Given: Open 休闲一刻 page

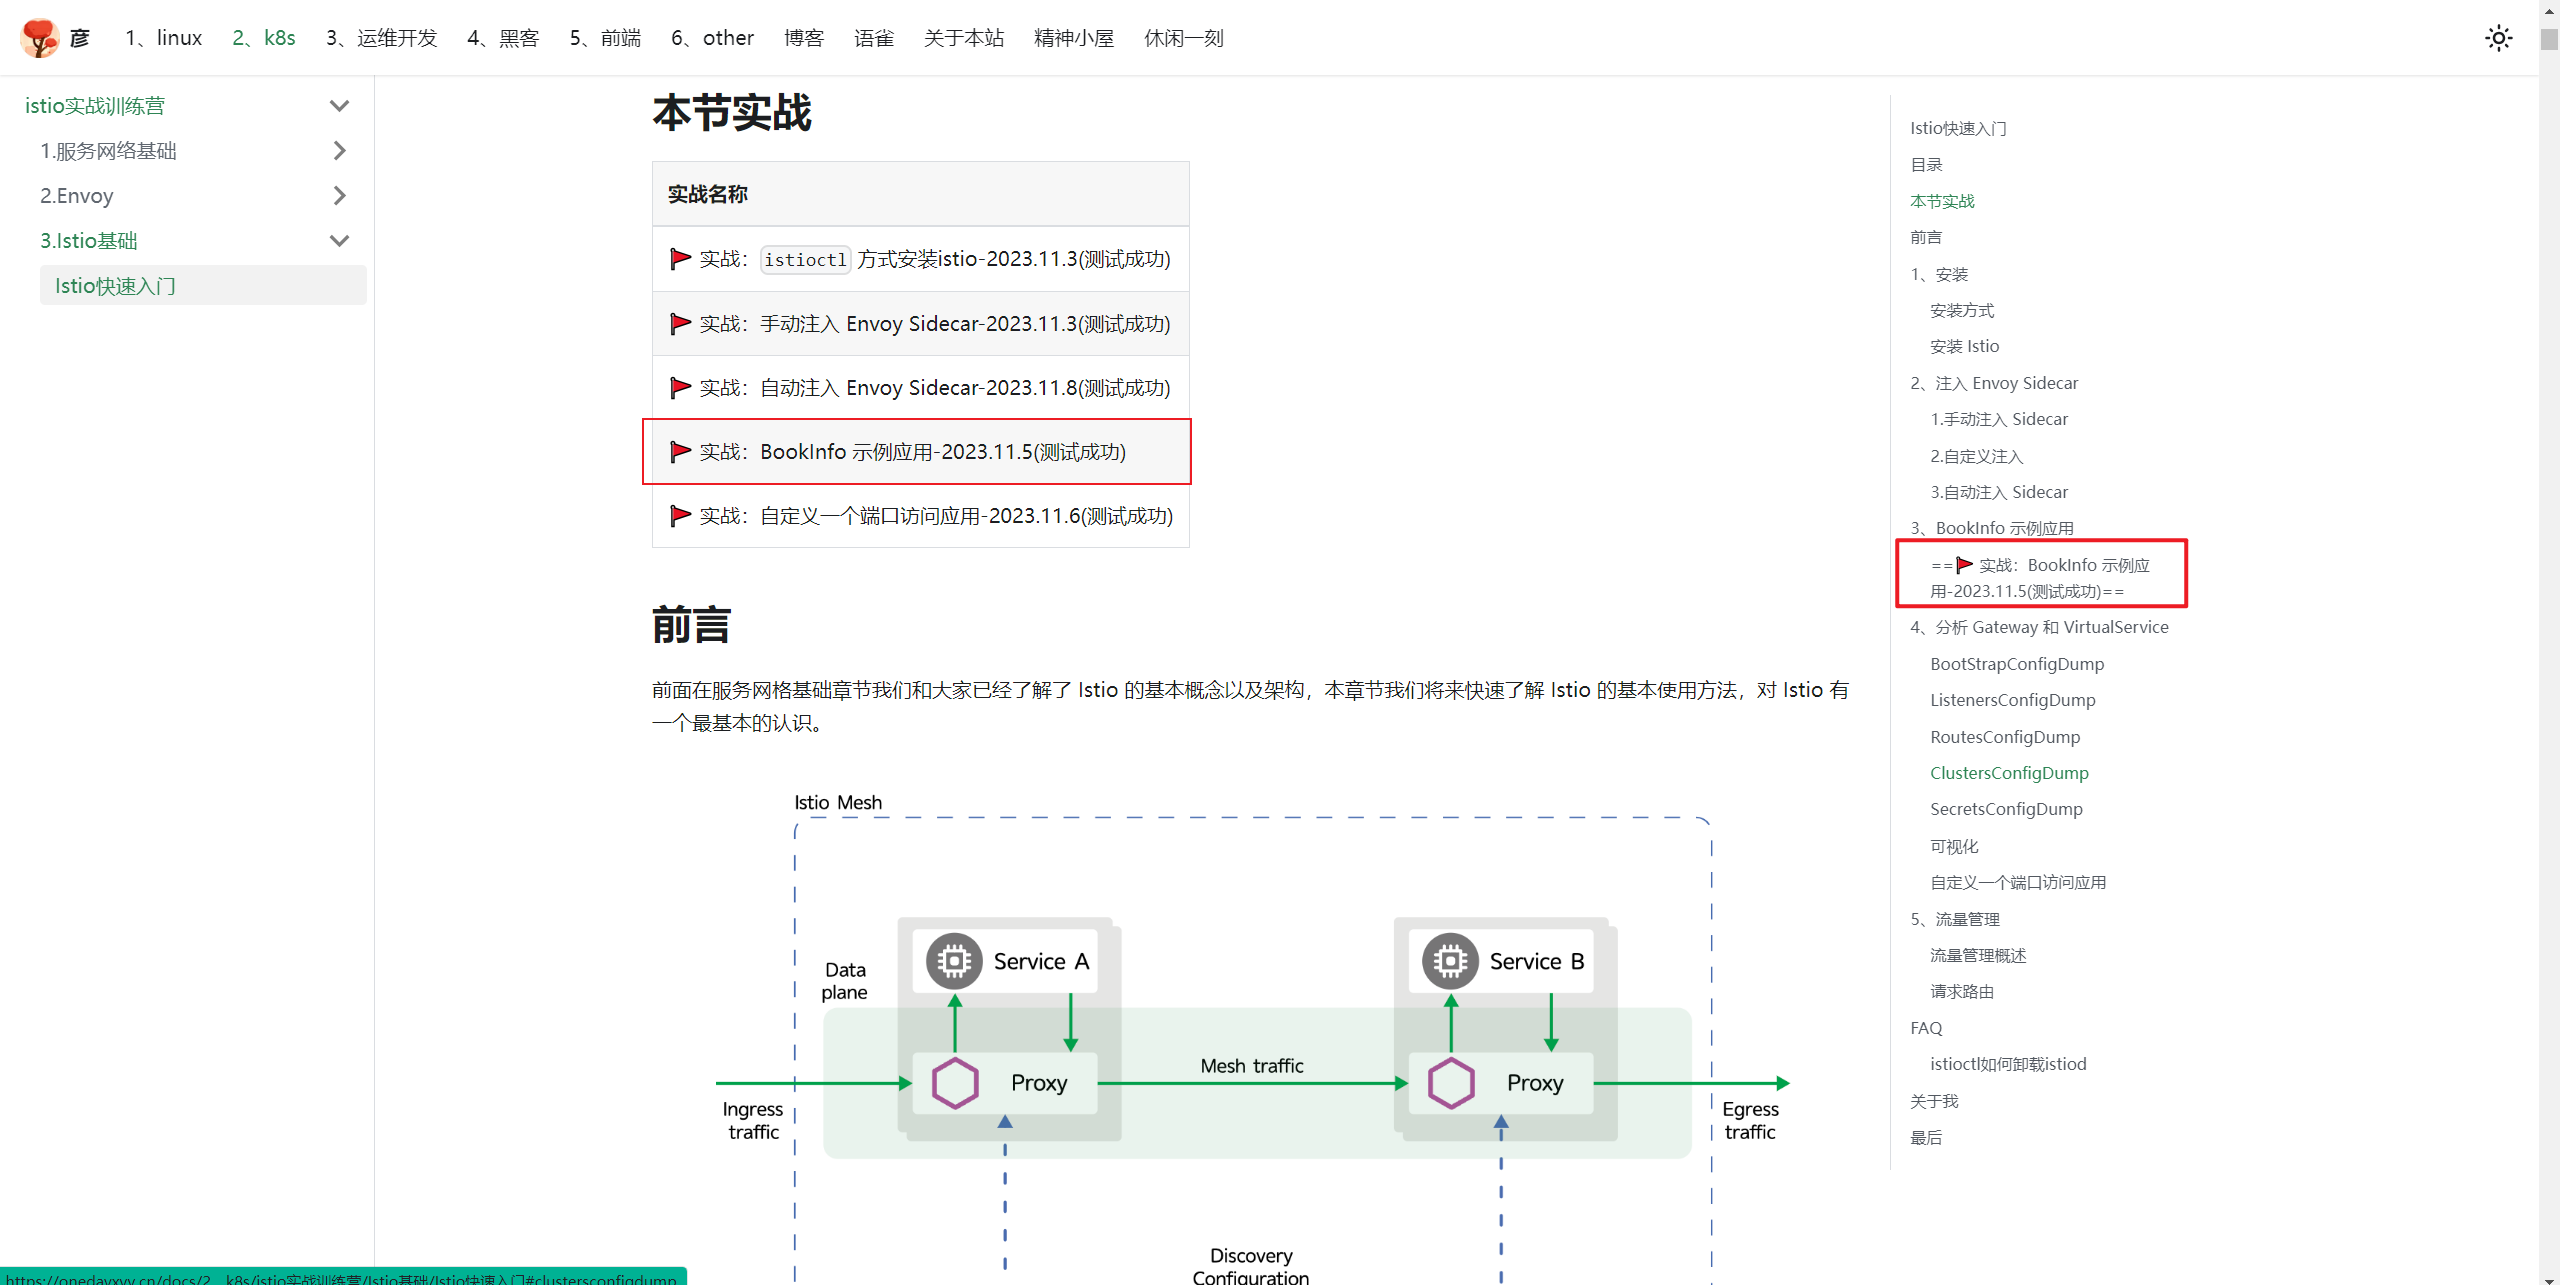Looking at the screenshot, I should pyautogui.click(x=1184, y=38).
